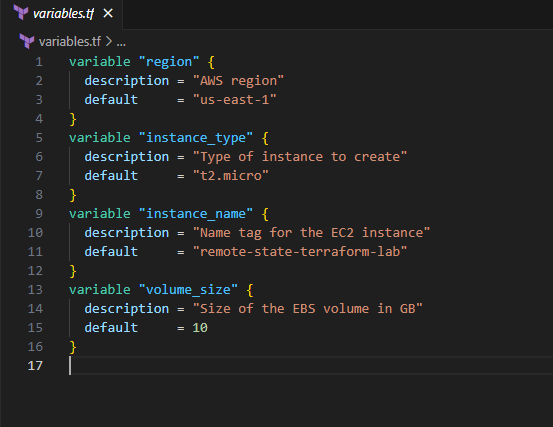Image resolution: width=553 pixels, height=427 pixels.
Task: Expand the breadcrumb chevron after variables.tf
Action: [x=109, y=42]
